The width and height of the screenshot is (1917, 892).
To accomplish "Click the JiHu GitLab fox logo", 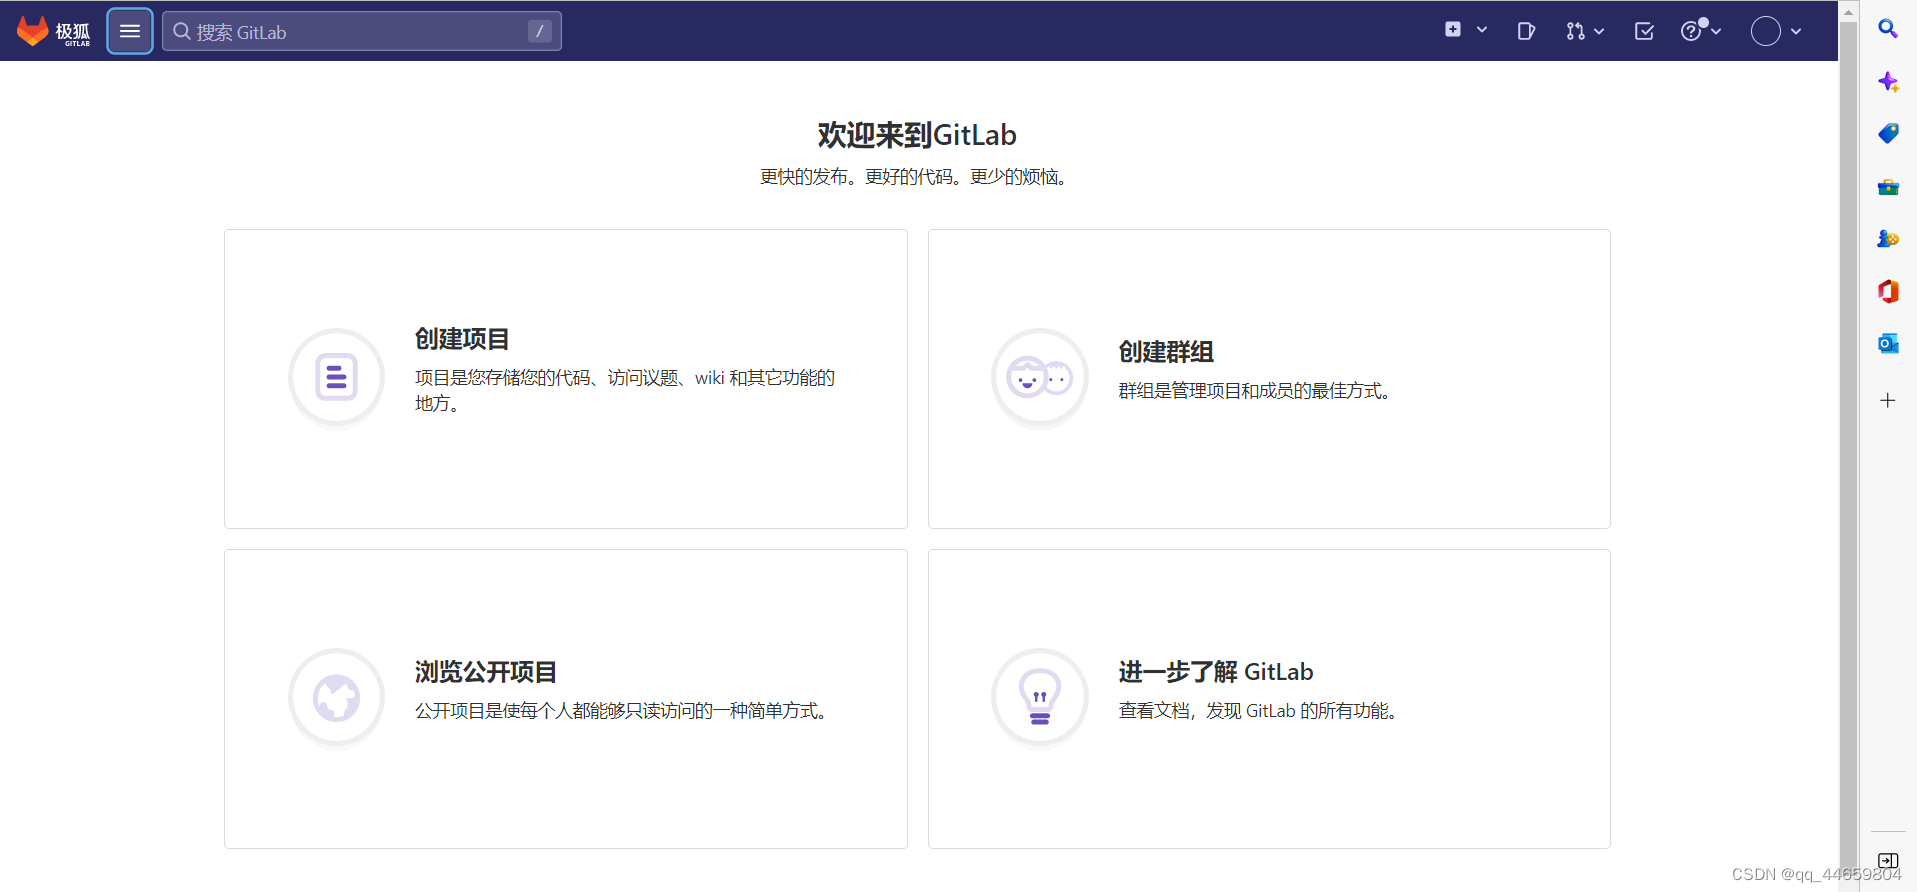I will point(53,31).
